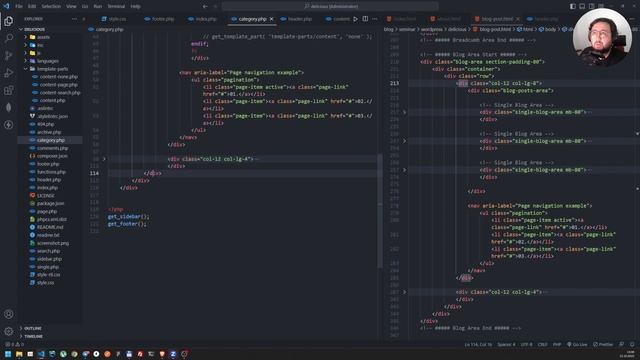Open the Extensions view
Screen dimensions: 640x360
[8, 90]
